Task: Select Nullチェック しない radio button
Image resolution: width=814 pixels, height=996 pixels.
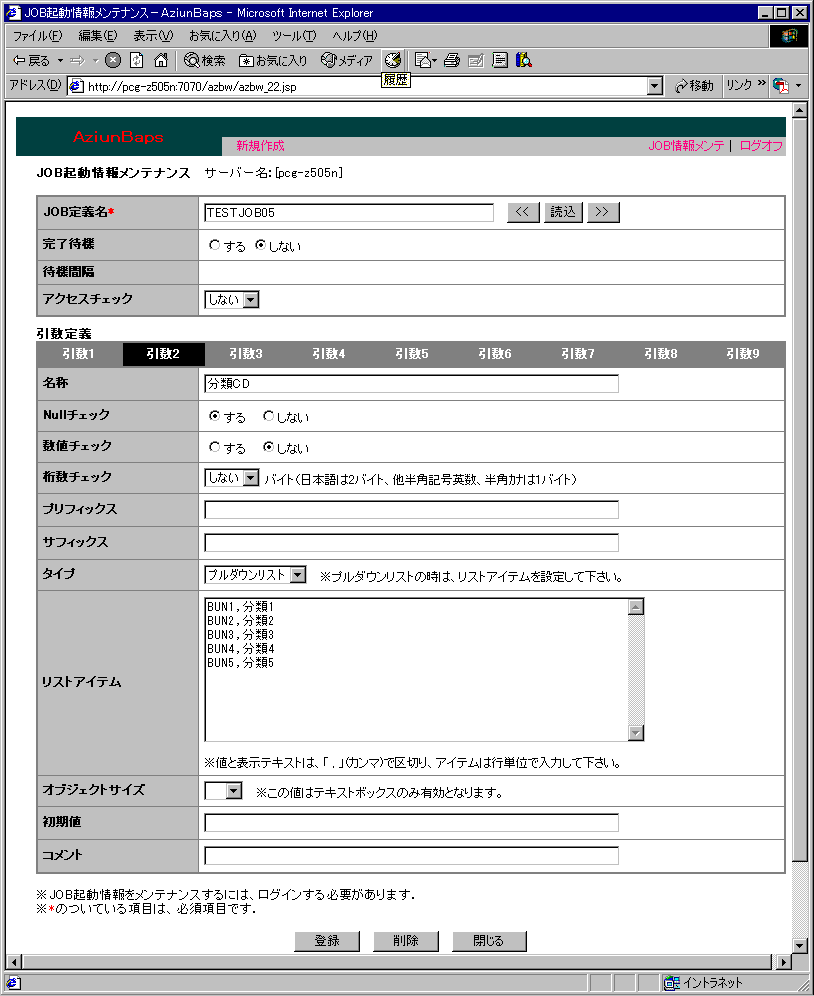Action: tap(269, 415)
